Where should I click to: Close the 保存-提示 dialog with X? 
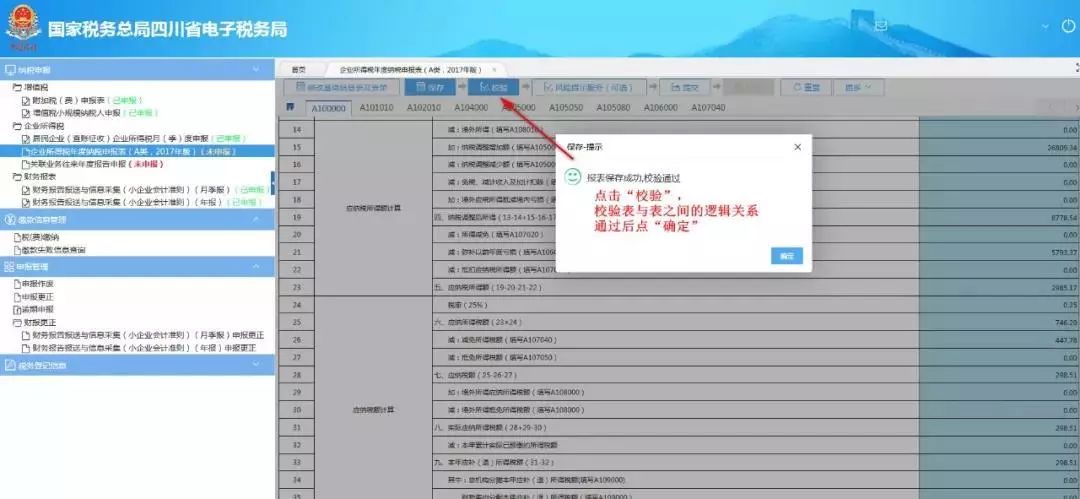coord(797,147)
